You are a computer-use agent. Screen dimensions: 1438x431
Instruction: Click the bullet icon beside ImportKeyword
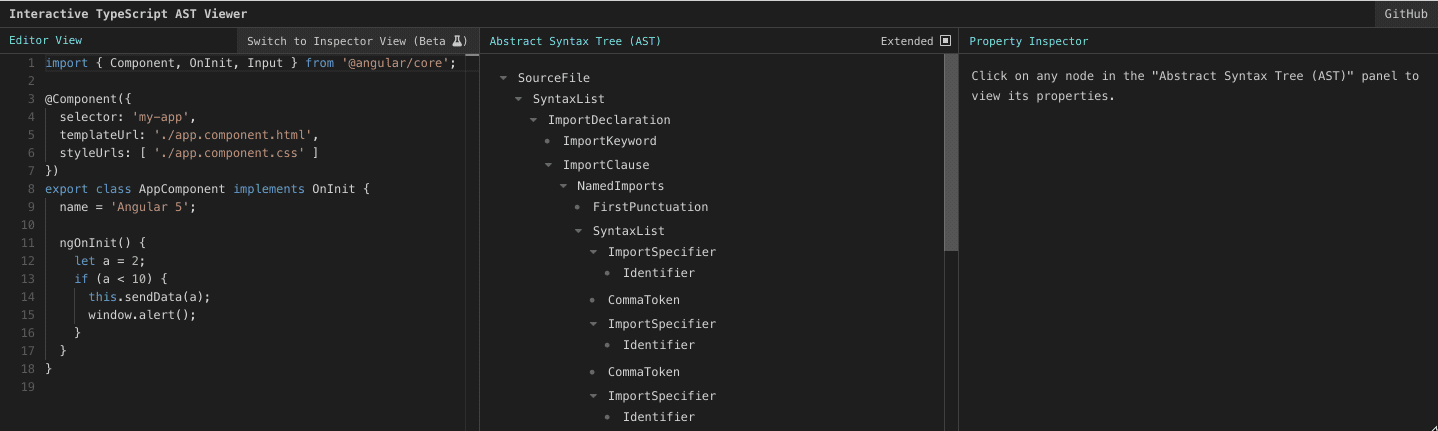[x=548, y=141]
